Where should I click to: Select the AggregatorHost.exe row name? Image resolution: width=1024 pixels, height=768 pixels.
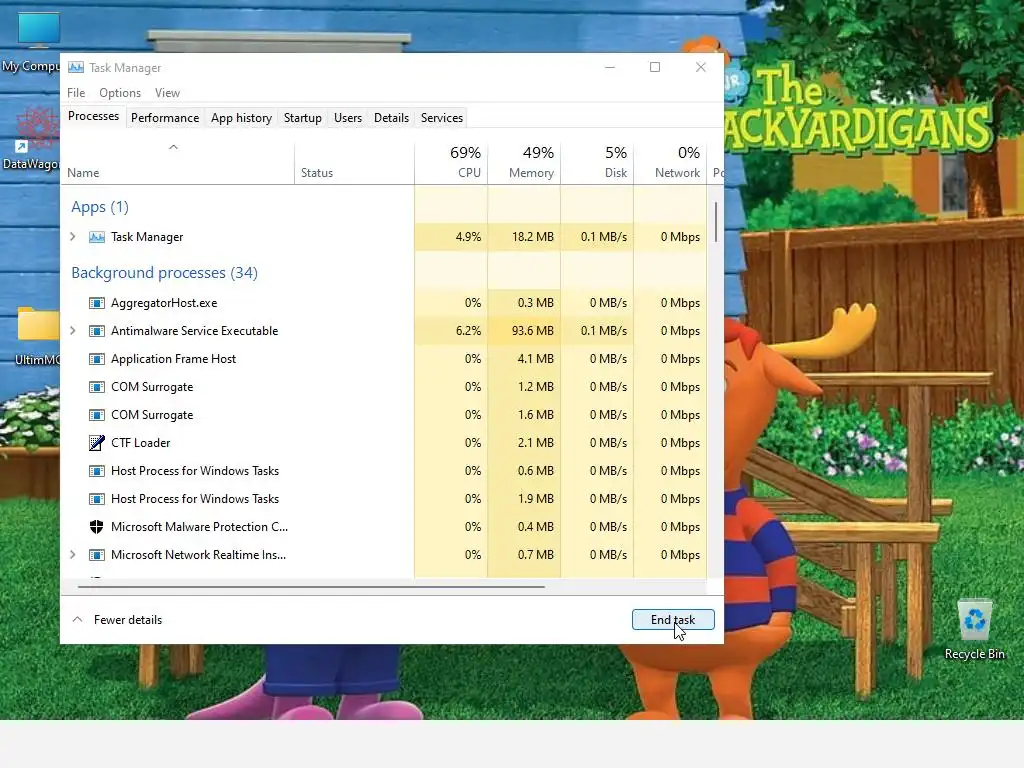pos(164,303)
